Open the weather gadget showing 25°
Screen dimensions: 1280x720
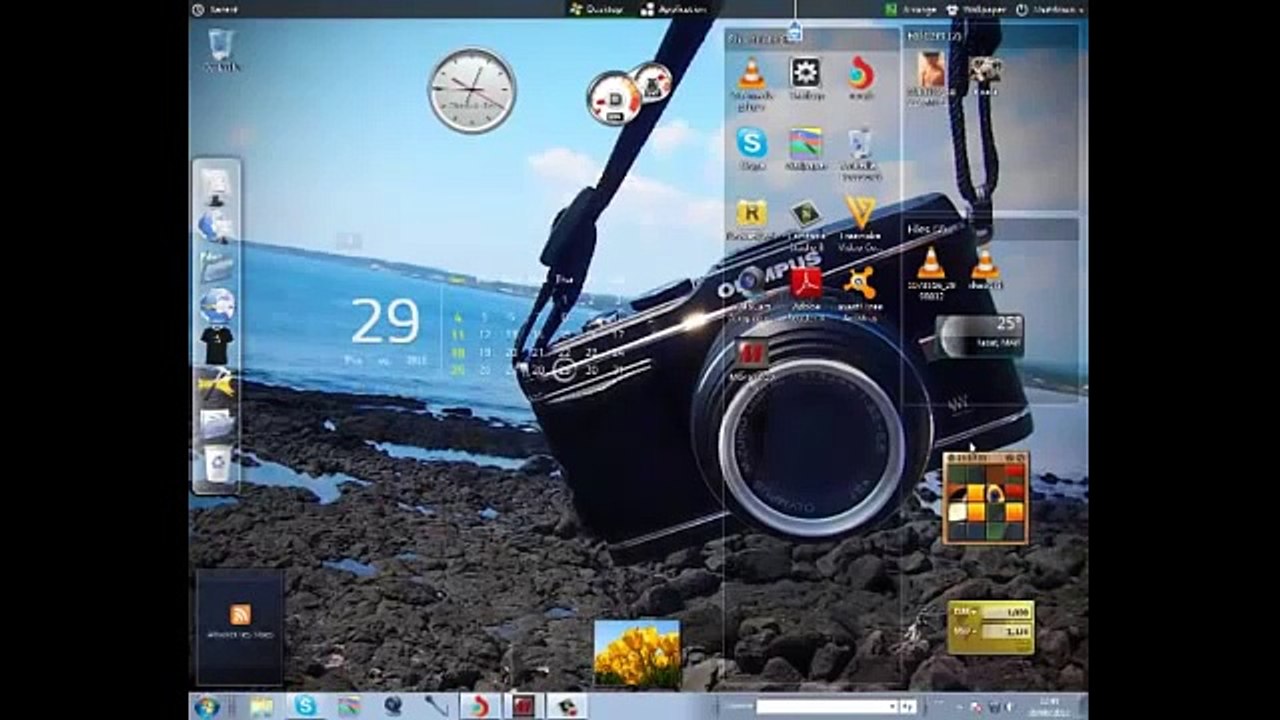981,336
